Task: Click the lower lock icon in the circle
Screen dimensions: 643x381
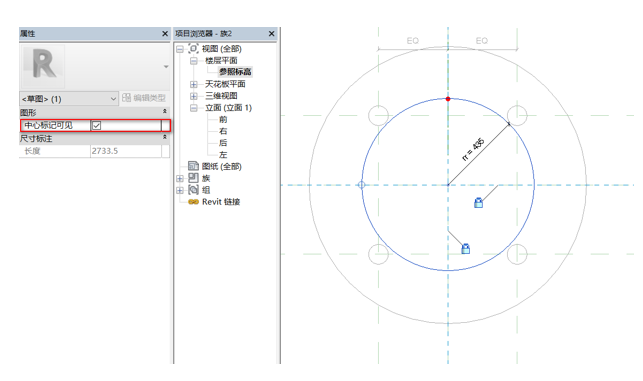Action: pyautogui.click(x=465, y=249)
